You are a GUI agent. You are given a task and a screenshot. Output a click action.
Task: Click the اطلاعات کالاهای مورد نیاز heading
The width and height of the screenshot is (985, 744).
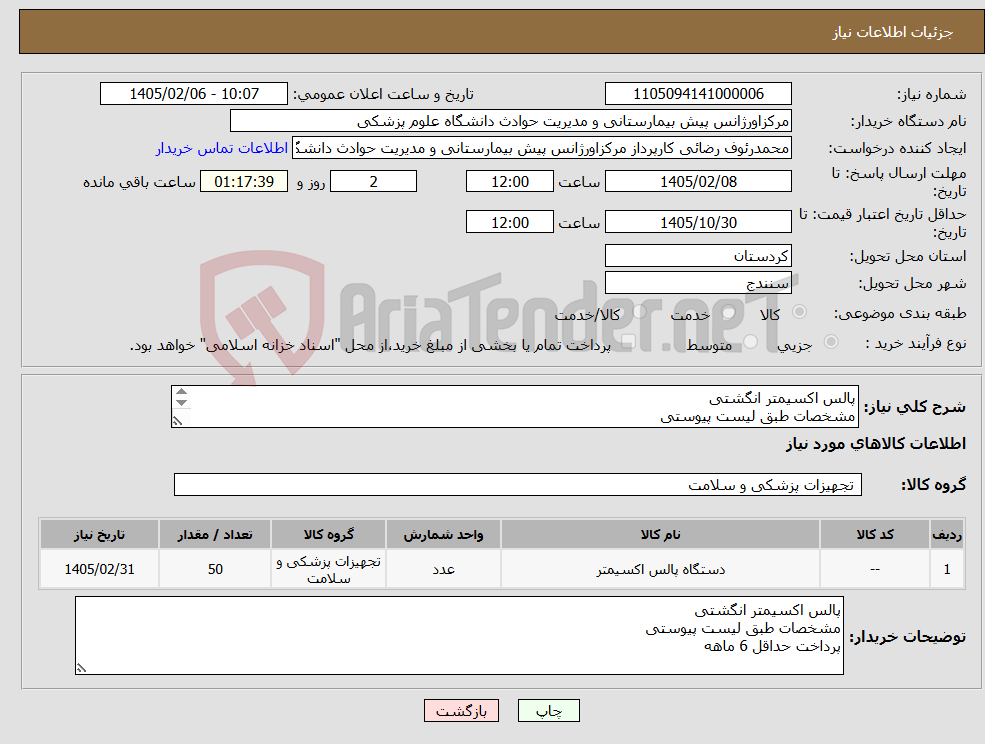click(x=875, y=444)
